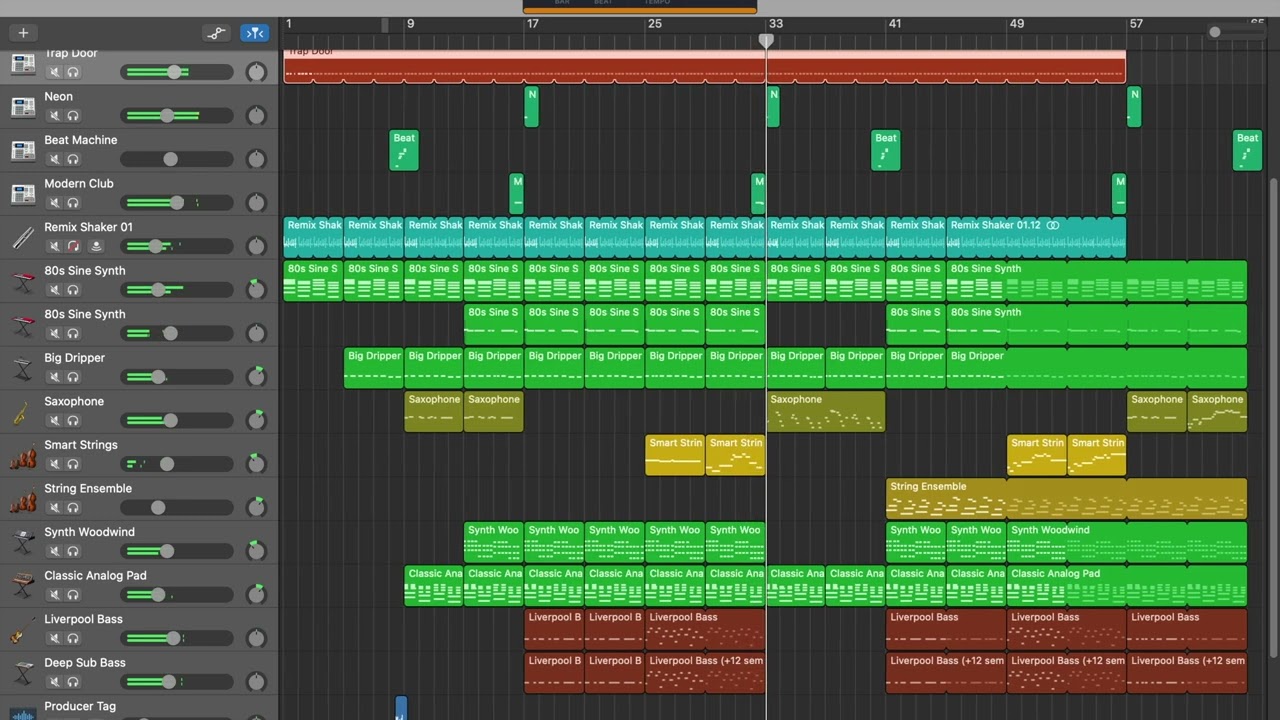
Task: Select the Classic Analog Pad synth icon
Action: [23, 586]
